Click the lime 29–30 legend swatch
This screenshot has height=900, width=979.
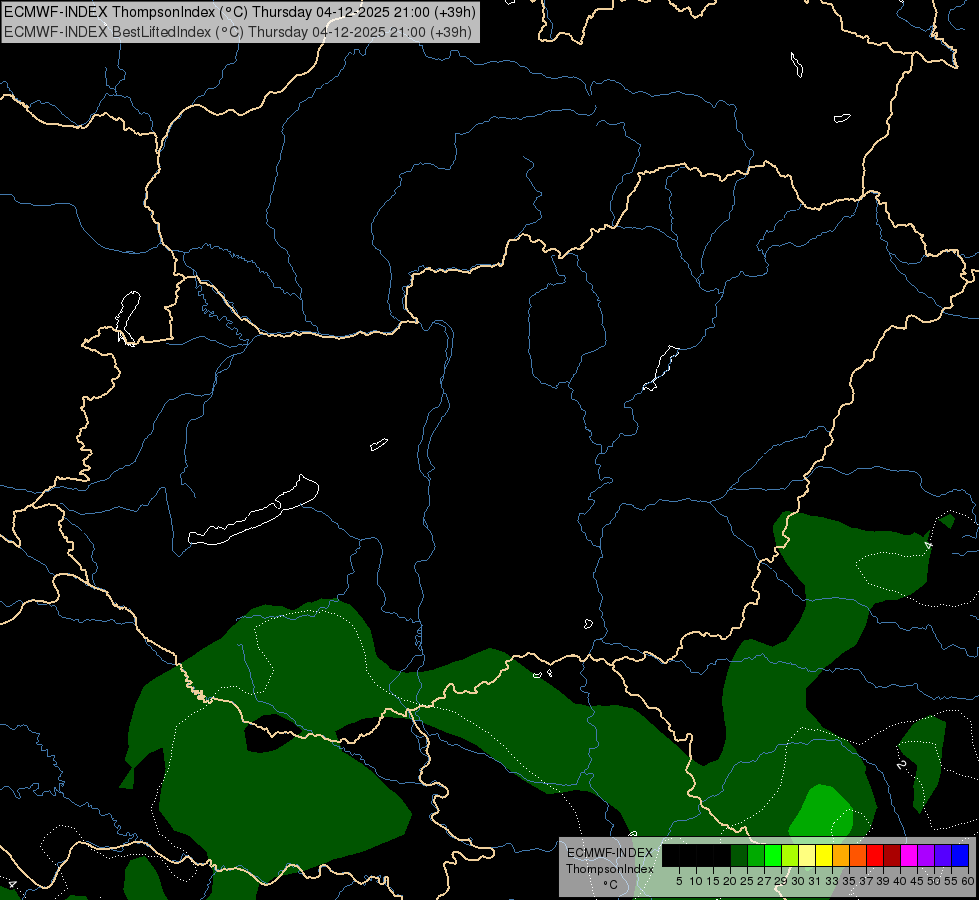tap(790, 855)
